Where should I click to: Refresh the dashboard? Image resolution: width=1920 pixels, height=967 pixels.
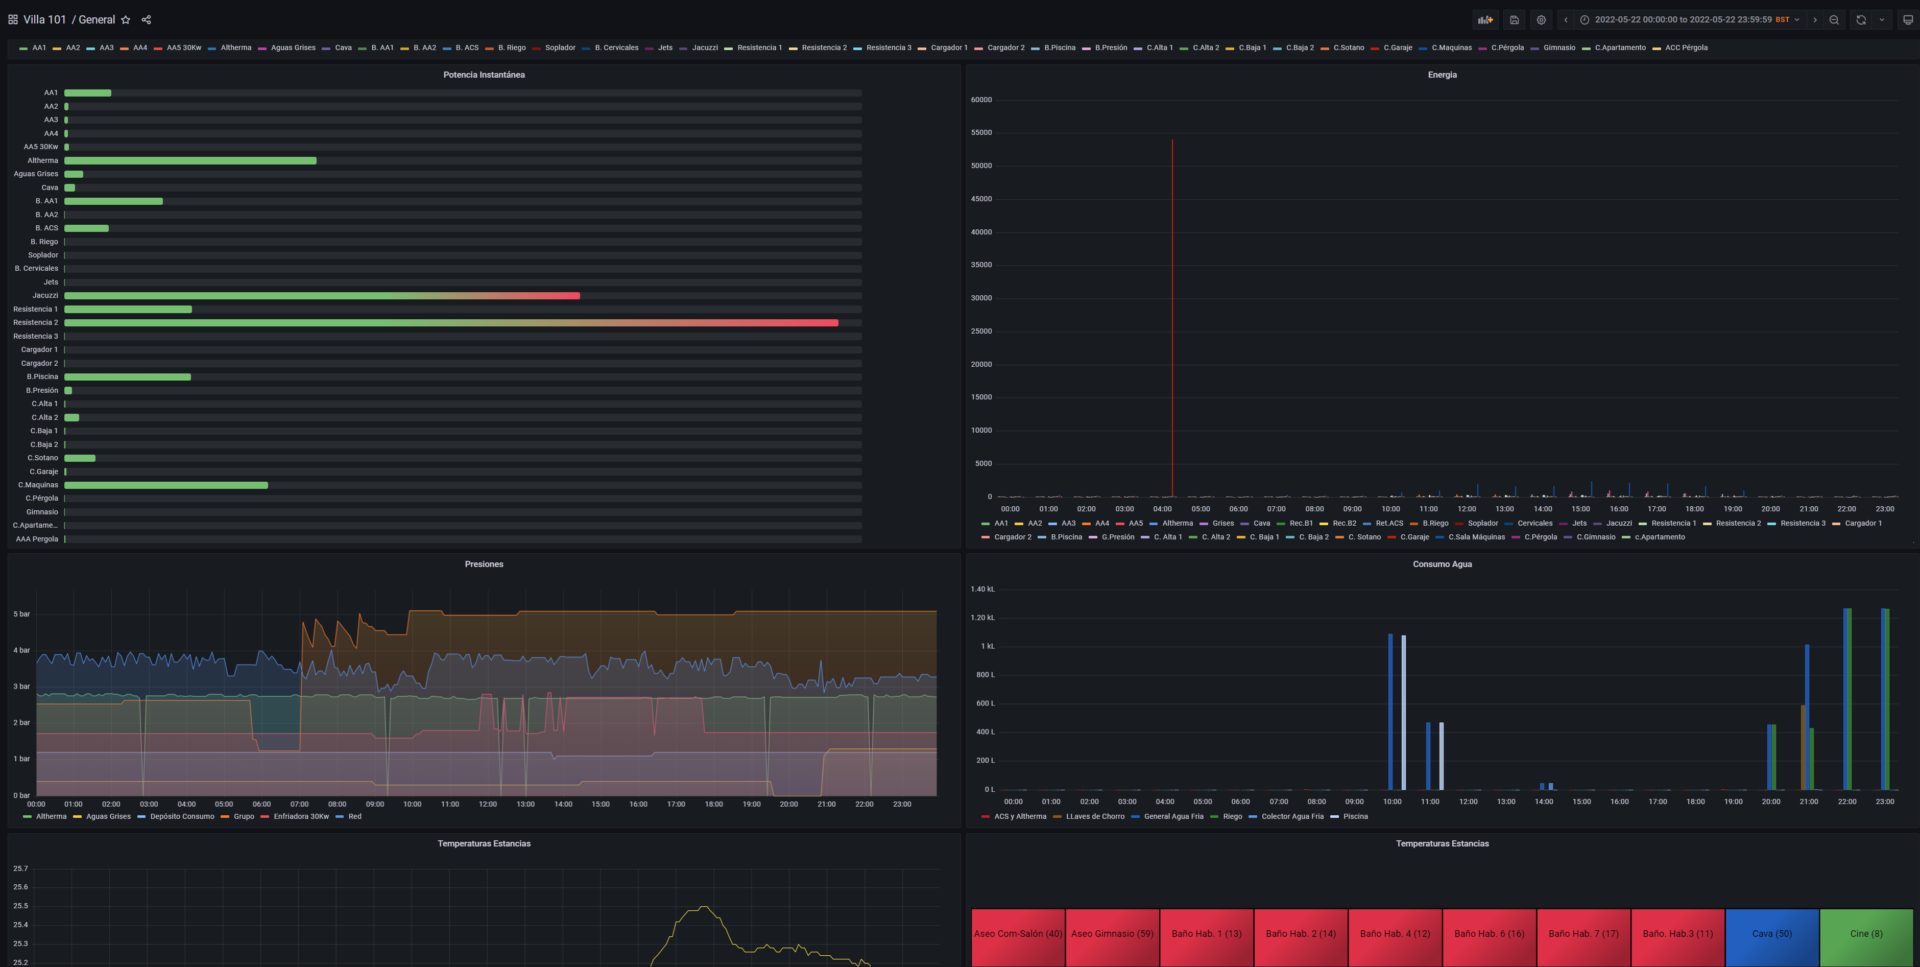[x=1861, y=19]
